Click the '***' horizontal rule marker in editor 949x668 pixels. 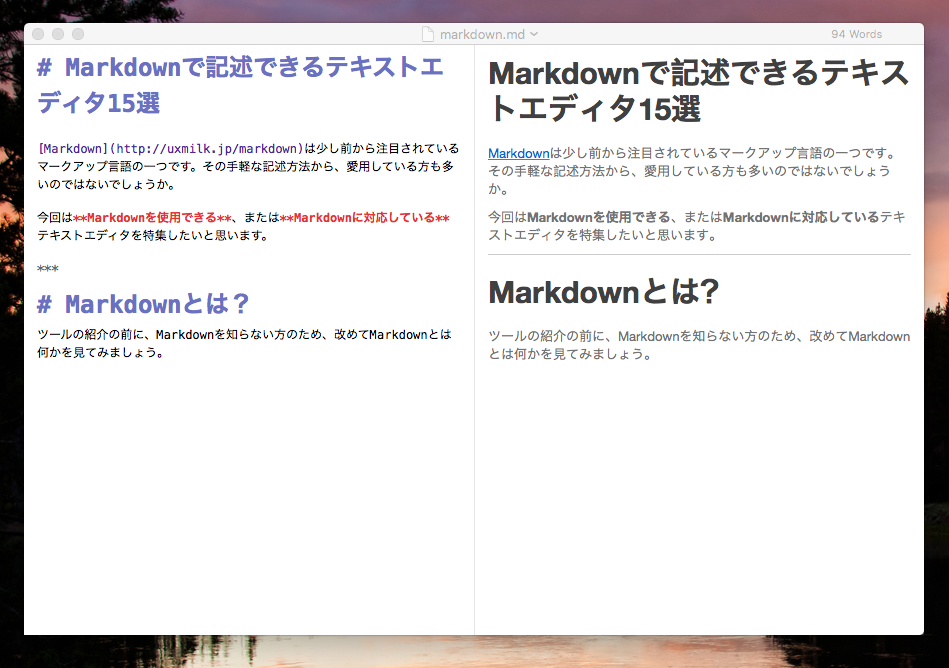point(47,269)
